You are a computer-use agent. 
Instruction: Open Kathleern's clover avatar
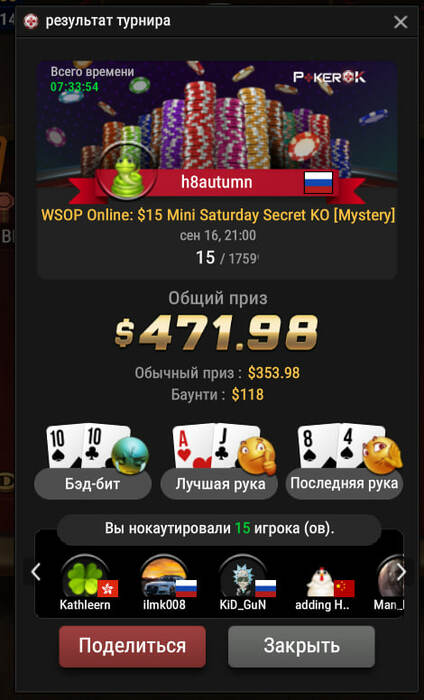tap(85, 578)
